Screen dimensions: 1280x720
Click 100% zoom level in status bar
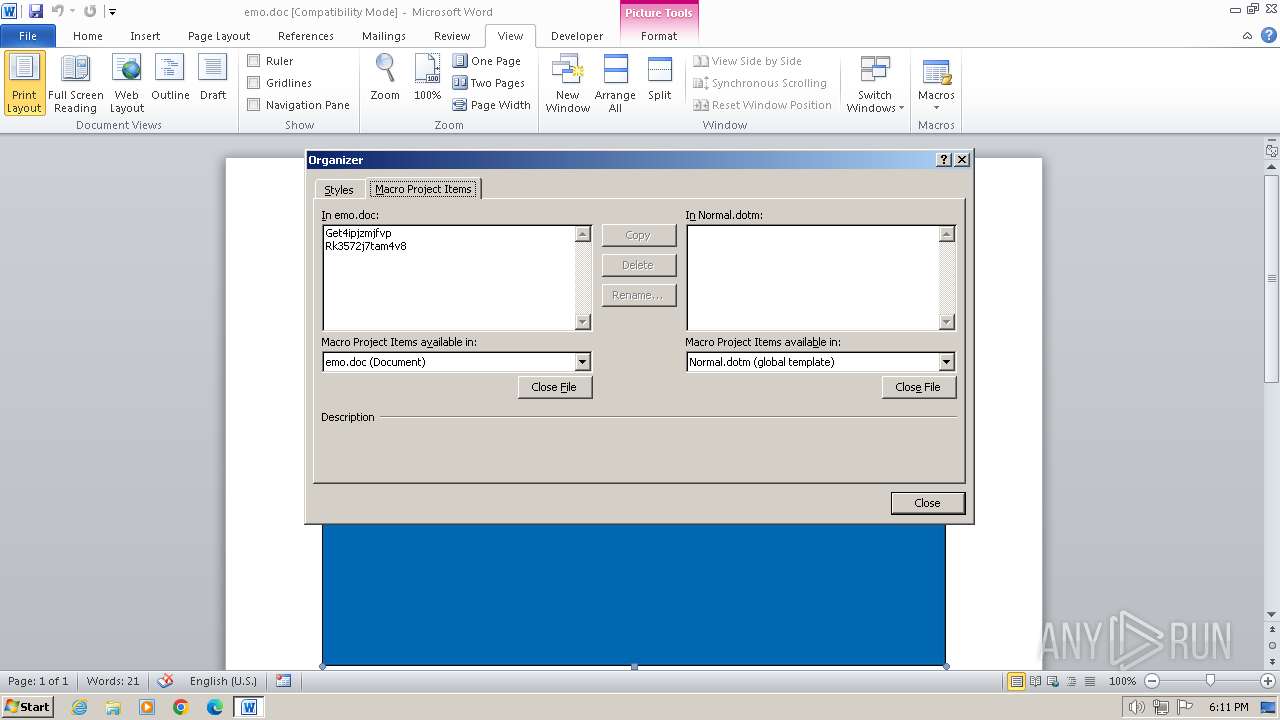pyautogui.click(x=1122, y=681)
